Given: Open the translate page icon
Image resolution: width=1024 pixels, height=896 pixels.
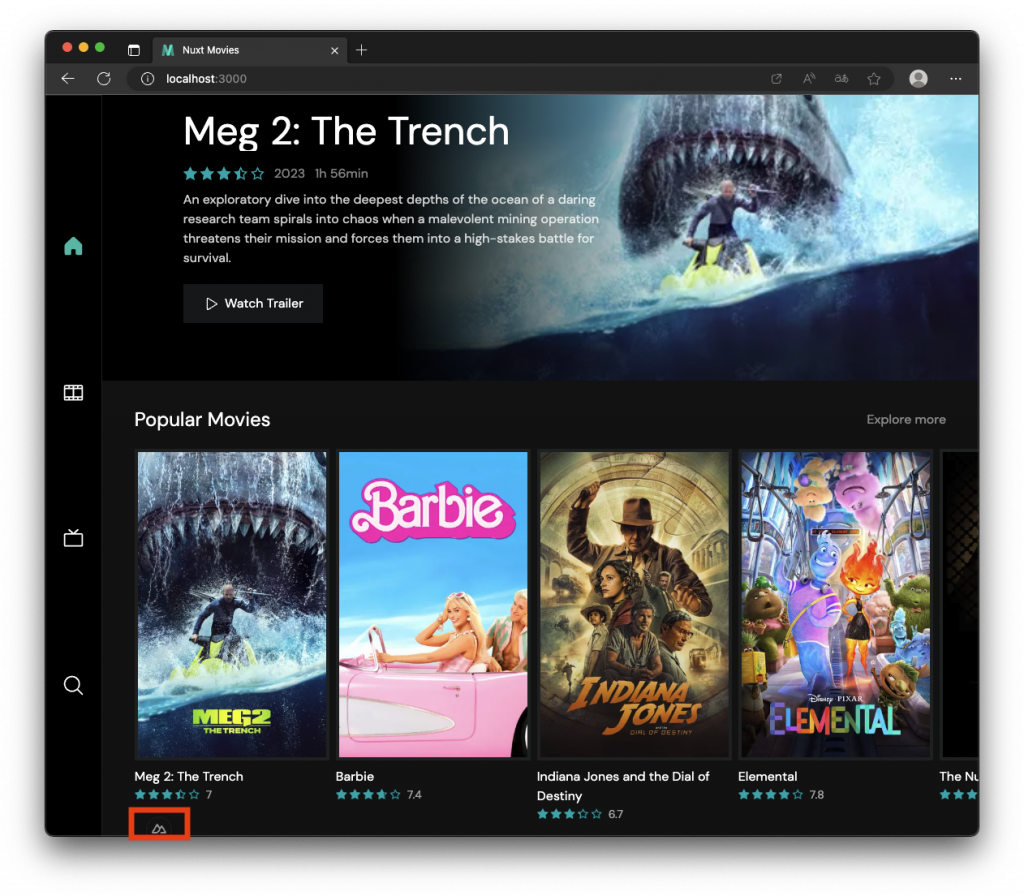Looking at the screenshot, I should (841, 78).
